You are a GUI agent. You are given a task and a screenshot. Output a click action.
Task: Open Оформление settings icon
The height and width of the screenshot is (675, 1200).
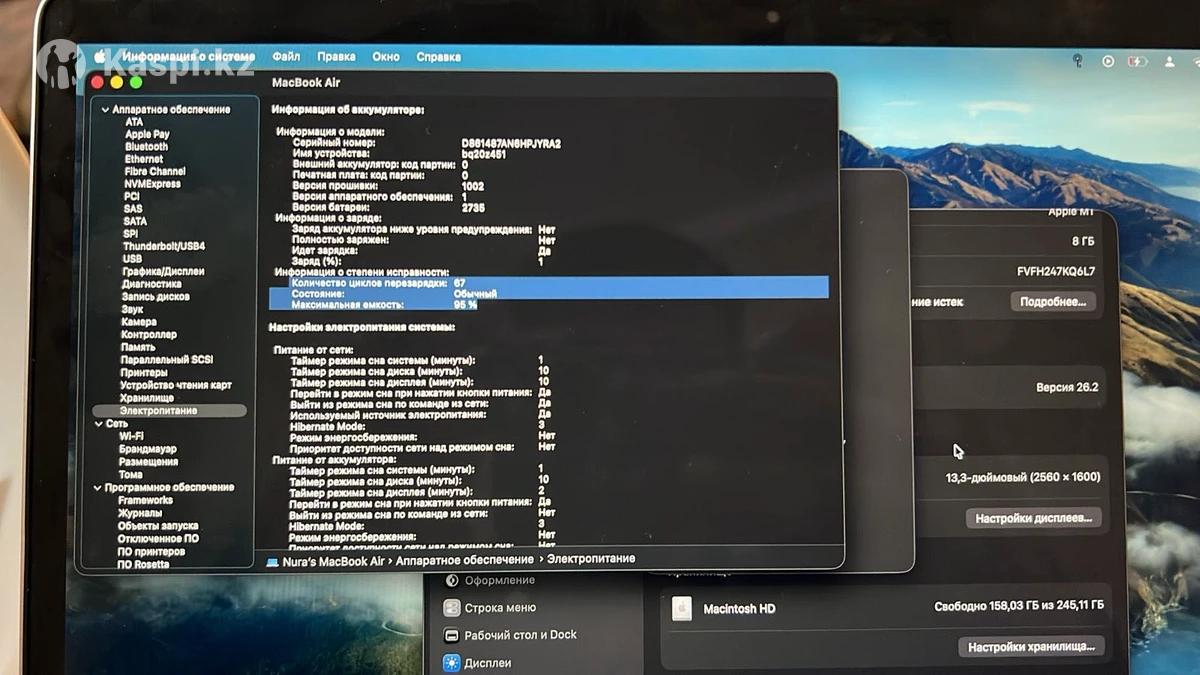(452, 580)
